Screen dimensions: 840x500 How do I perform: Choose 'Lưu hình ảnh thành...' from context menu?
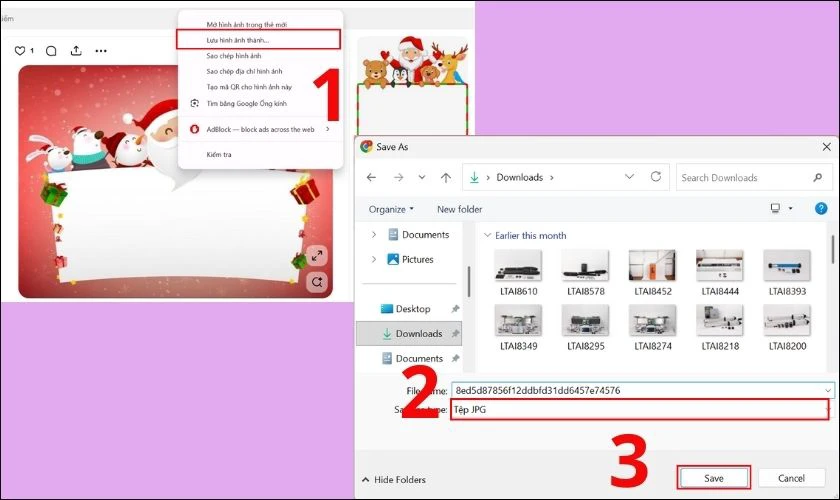(x=259, y=40)
